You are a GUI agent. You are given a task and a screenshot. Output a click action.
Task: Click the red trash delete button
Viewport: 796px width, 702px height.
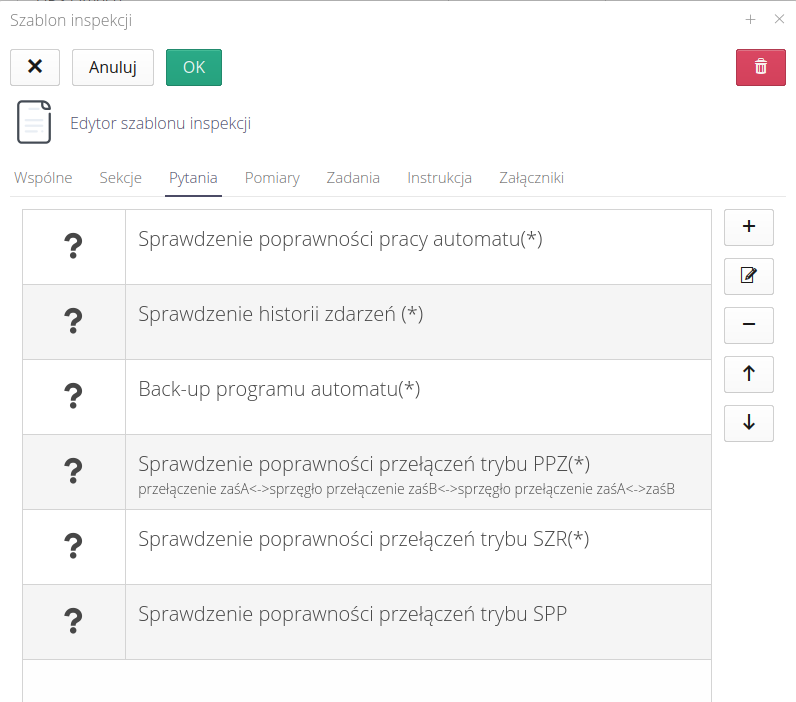tap(760, 67)
